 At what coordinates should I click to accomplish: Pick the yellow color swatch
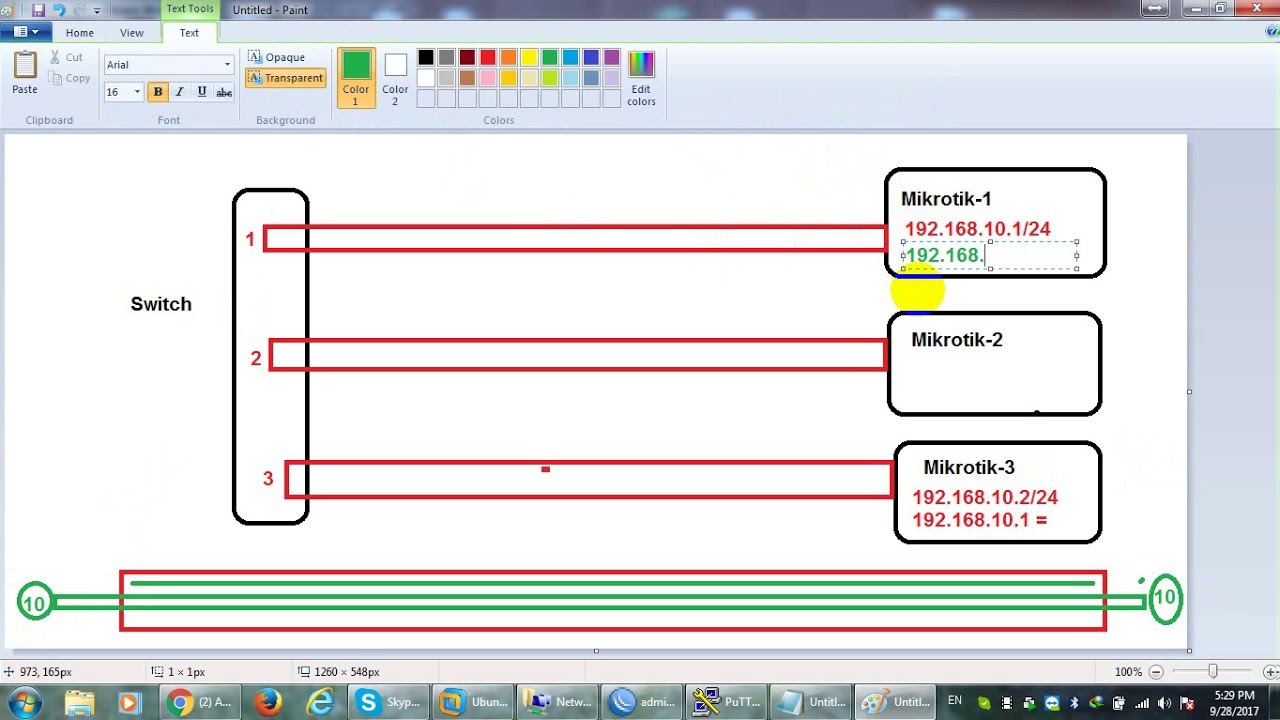pos(529,58)
